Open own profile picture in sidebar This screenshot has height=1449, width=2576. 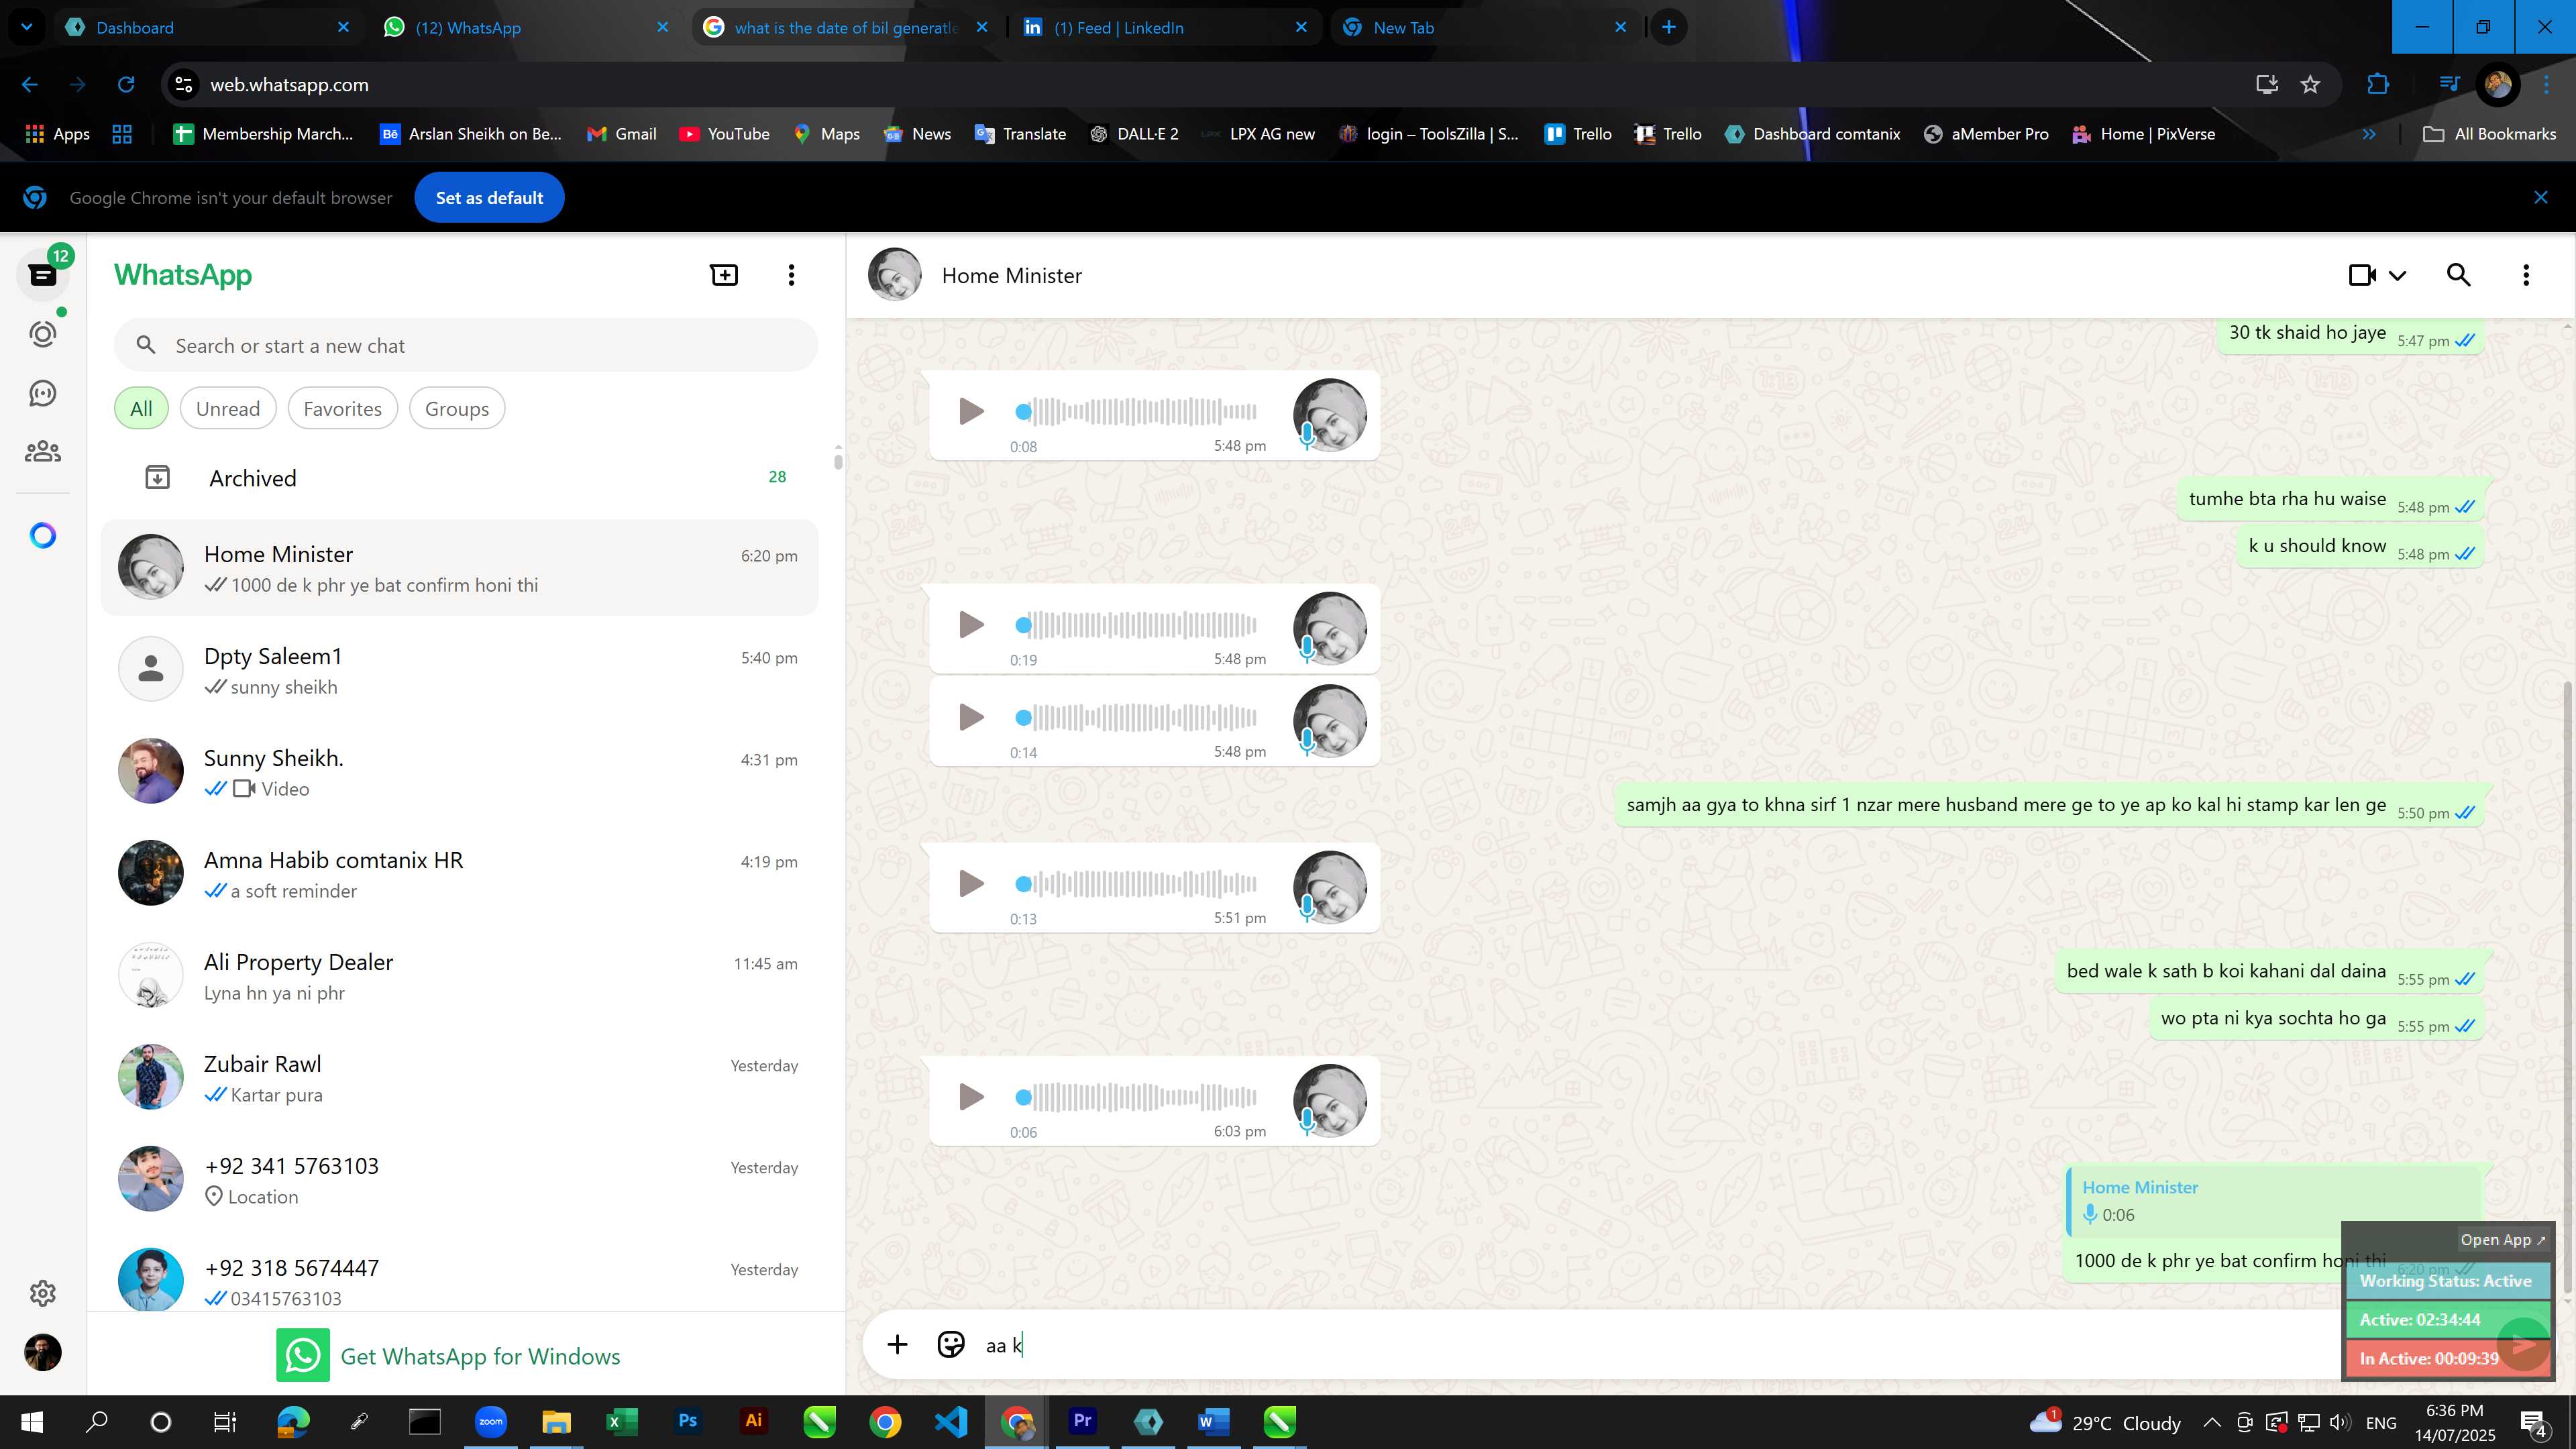pyautogui.click(x=43, y=1353)
